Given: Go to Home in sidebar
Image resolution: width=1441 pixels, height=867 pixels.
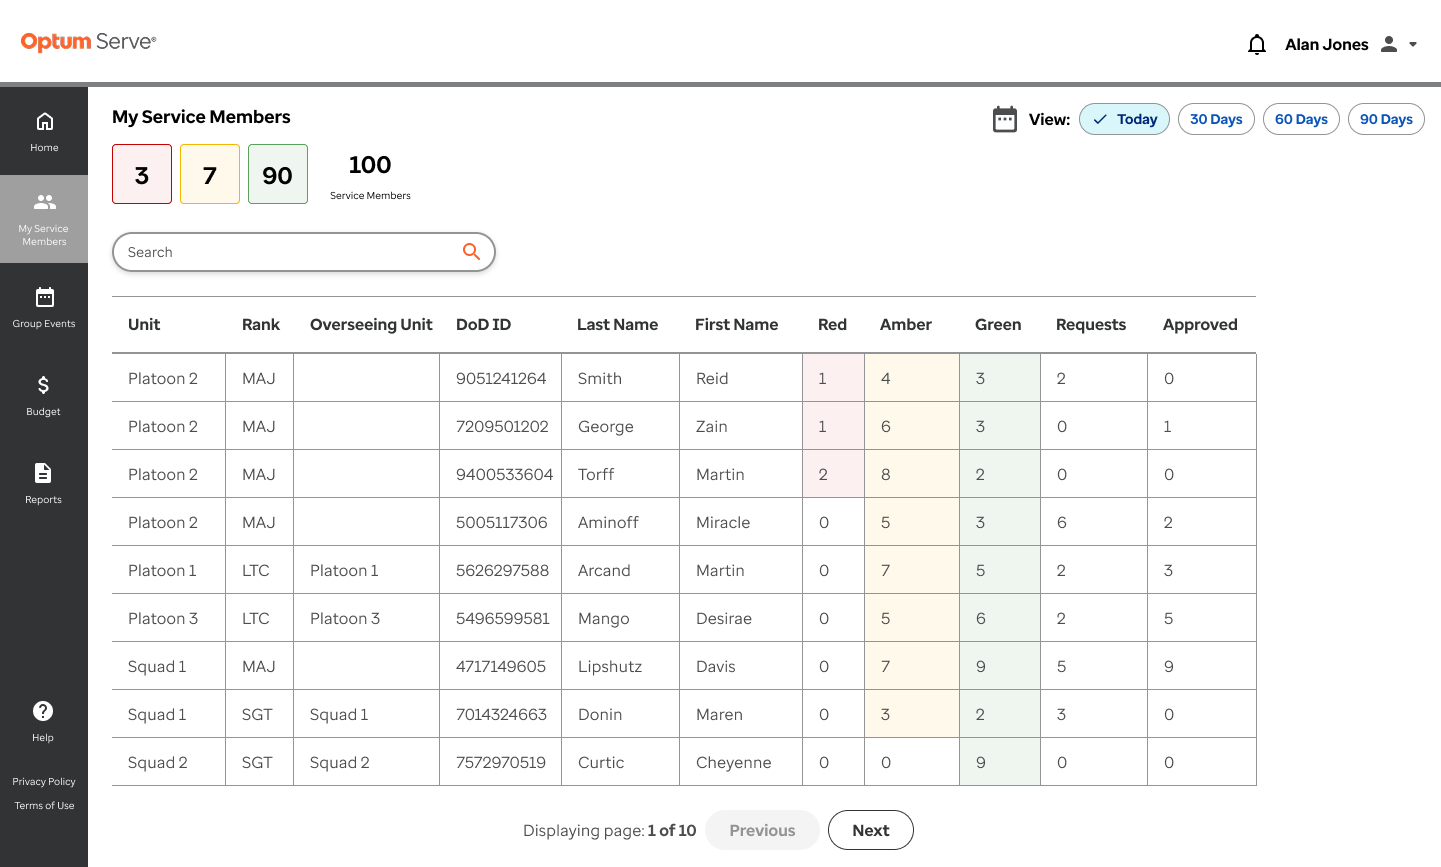Looking at the screenshot, I should point(44,132).
